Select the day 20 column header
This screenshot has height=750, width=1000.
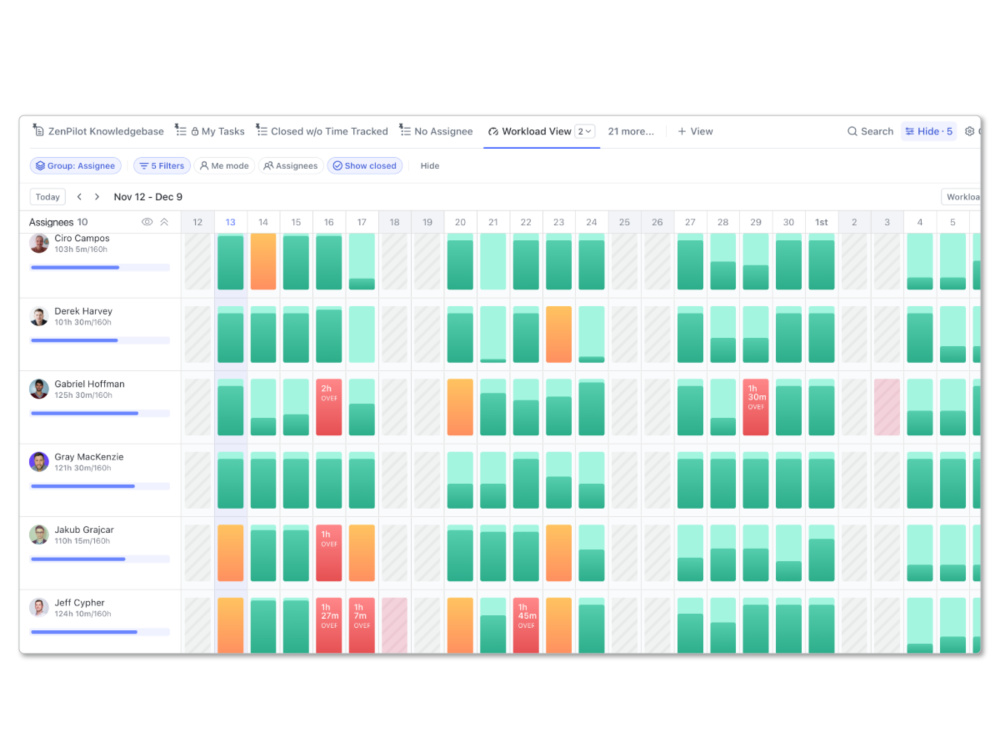pyautogui.click(x=460, y=222)
